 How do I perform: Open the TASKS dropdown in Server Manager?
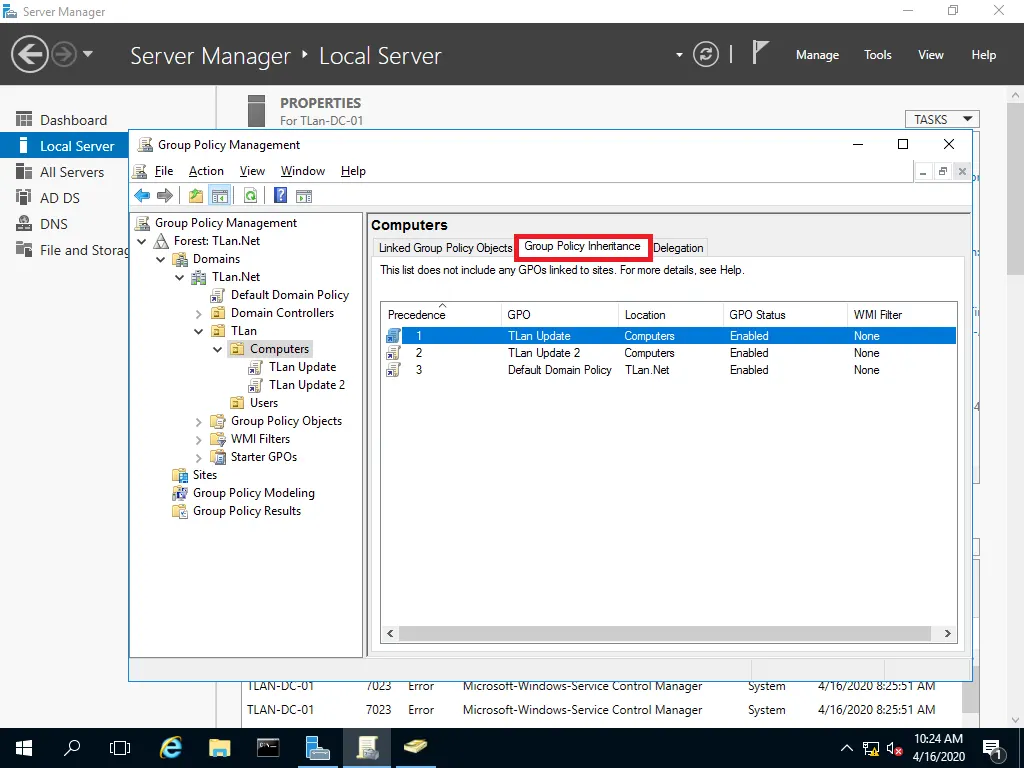(942, 120)
